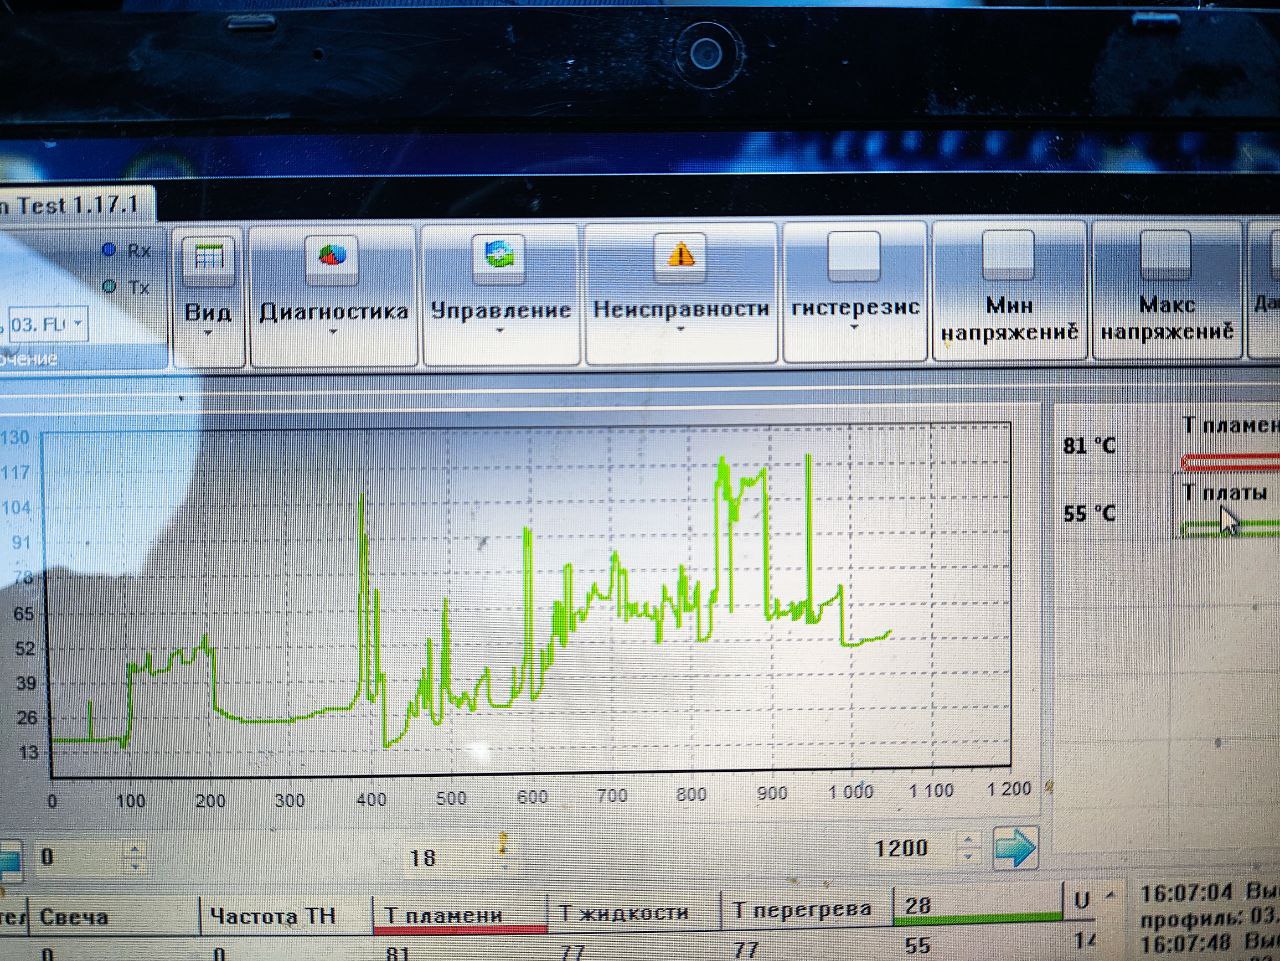Expand the гистерезис dropdown arrow

[854, 327]
